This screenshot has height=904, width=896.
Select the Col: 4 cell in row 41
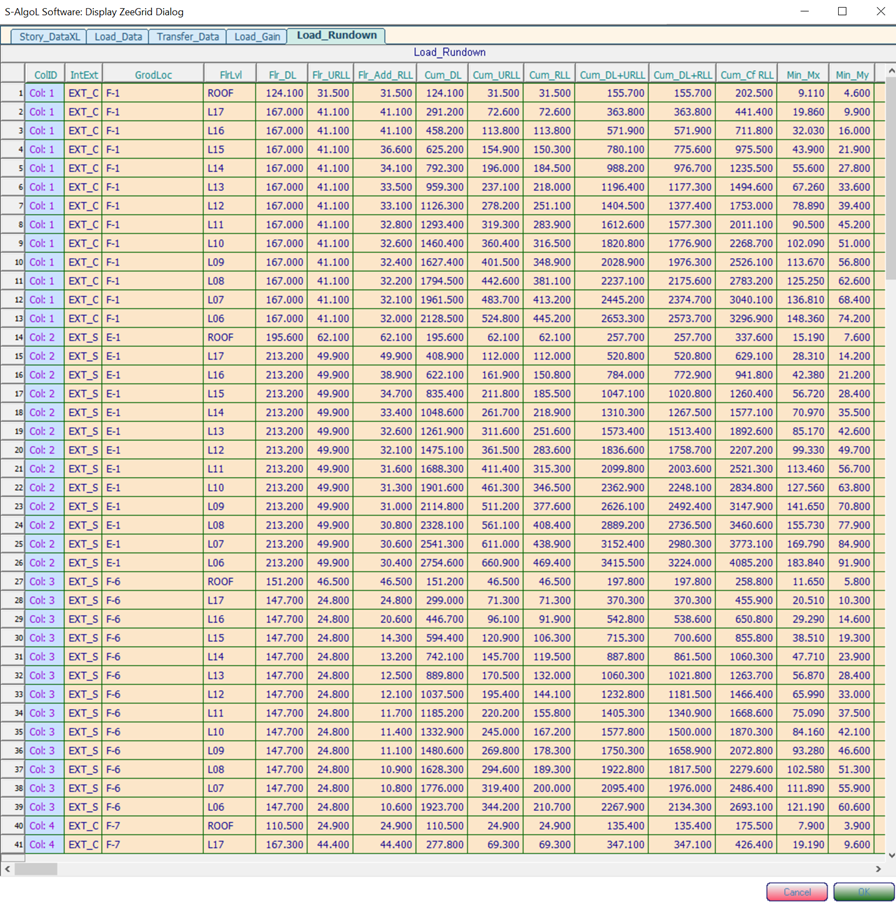coord(45,845)
